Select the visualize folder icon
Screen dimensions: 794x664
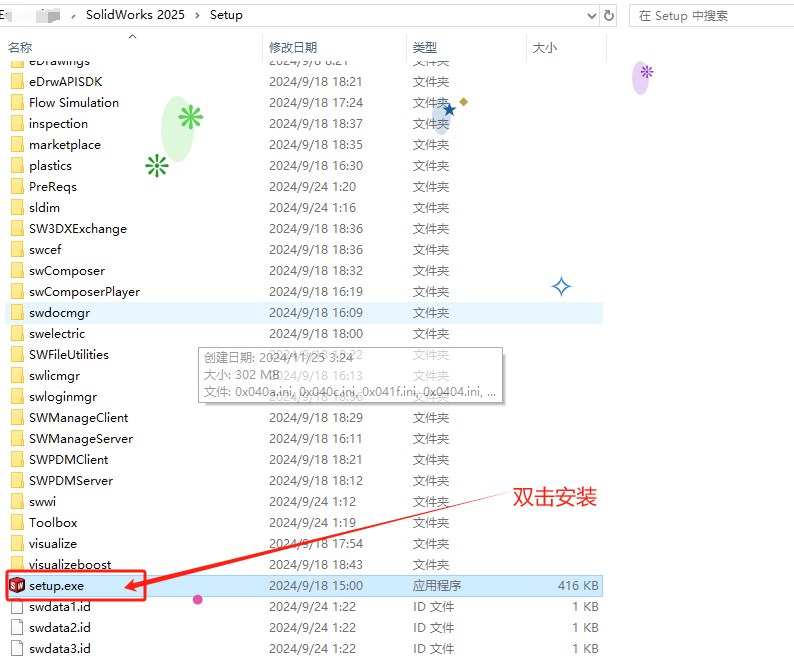coord(17,544)
